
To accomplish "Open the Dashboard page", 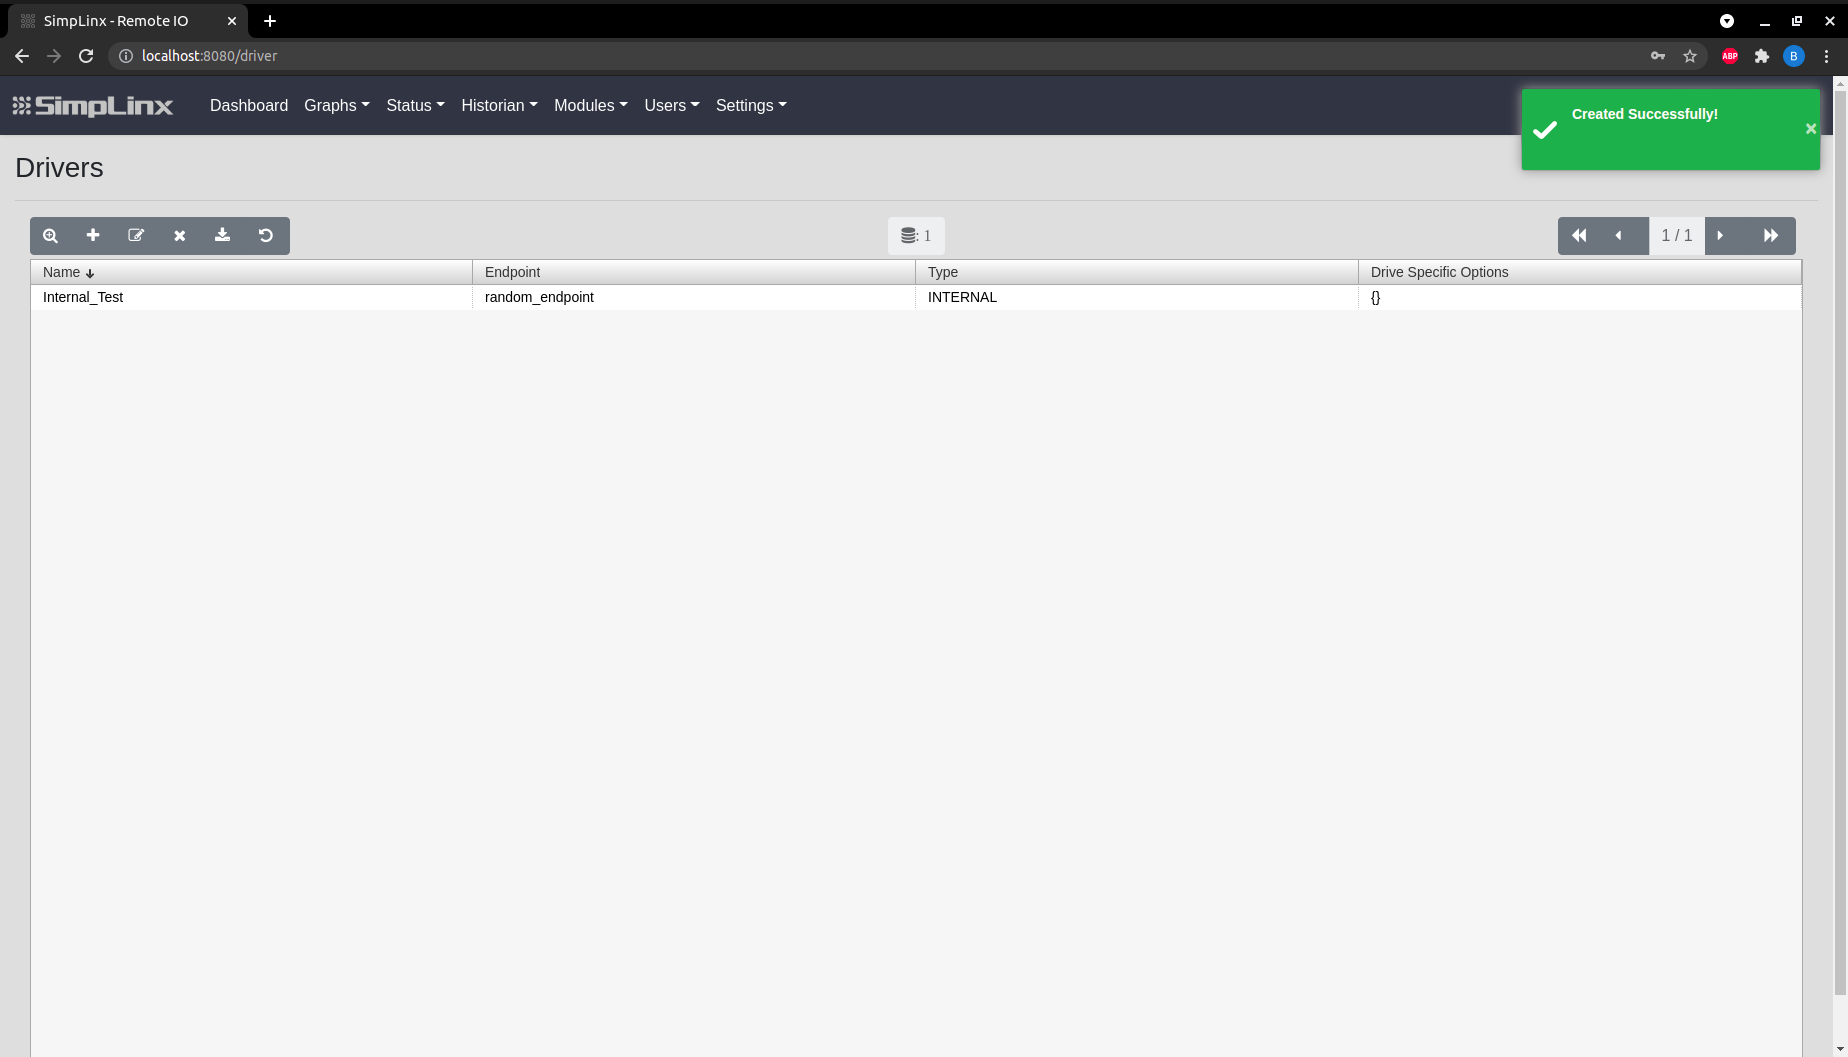I will (x=249, y=105).
